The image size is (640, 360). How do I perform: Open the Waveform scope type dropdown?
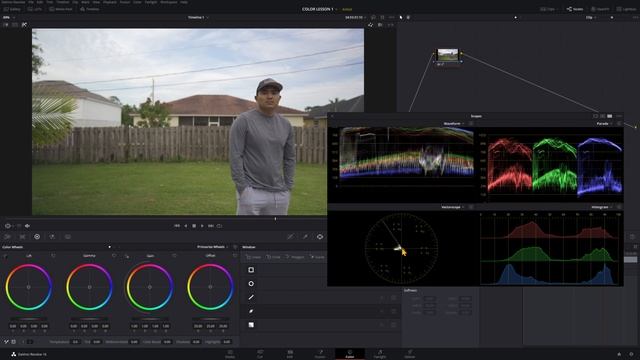pyautogui.click(x=454, y=123)
